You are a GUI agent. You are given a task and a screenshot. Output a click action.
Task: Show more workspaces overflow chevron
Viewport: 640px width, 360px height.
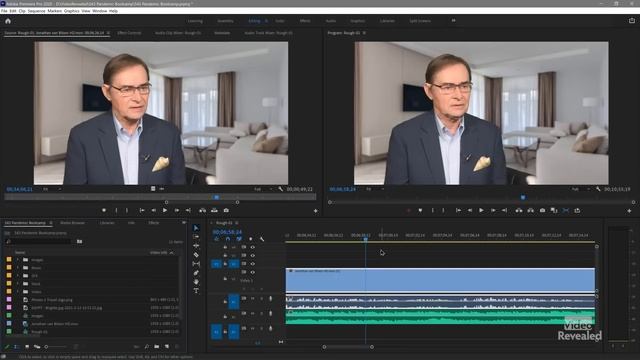point(453,20)
